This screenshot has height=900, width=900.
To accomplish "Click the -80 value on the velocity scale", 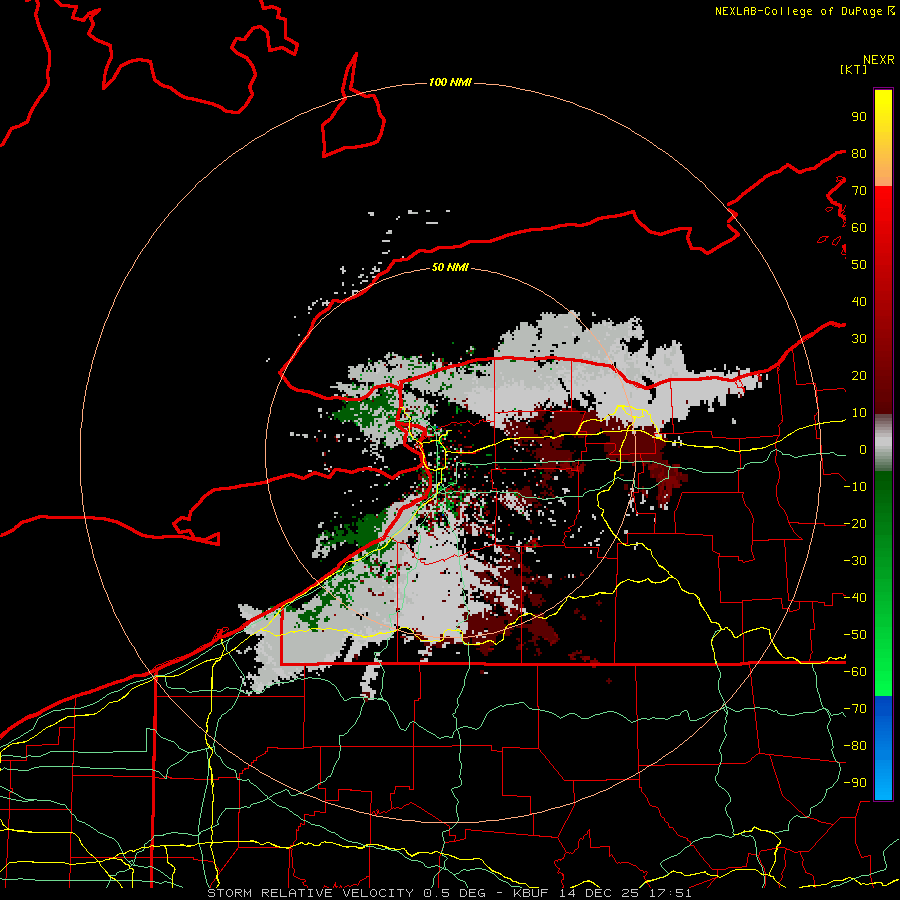I will [x=855, y=746].
